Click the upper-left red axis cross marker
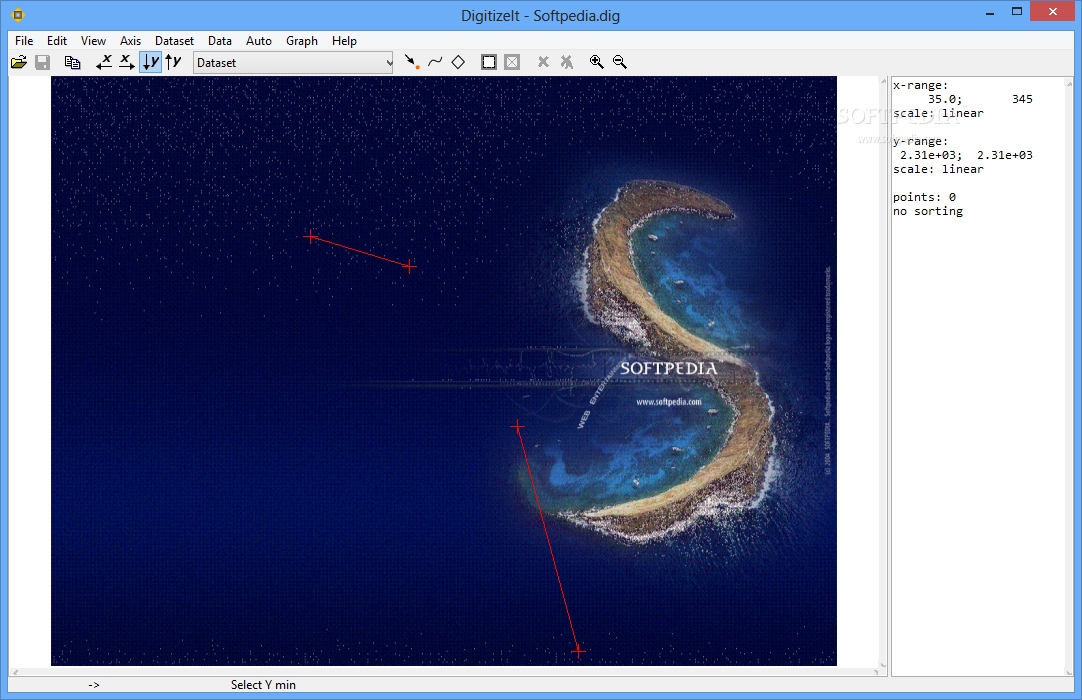The image size is (1082, 700). click(311, 237)
